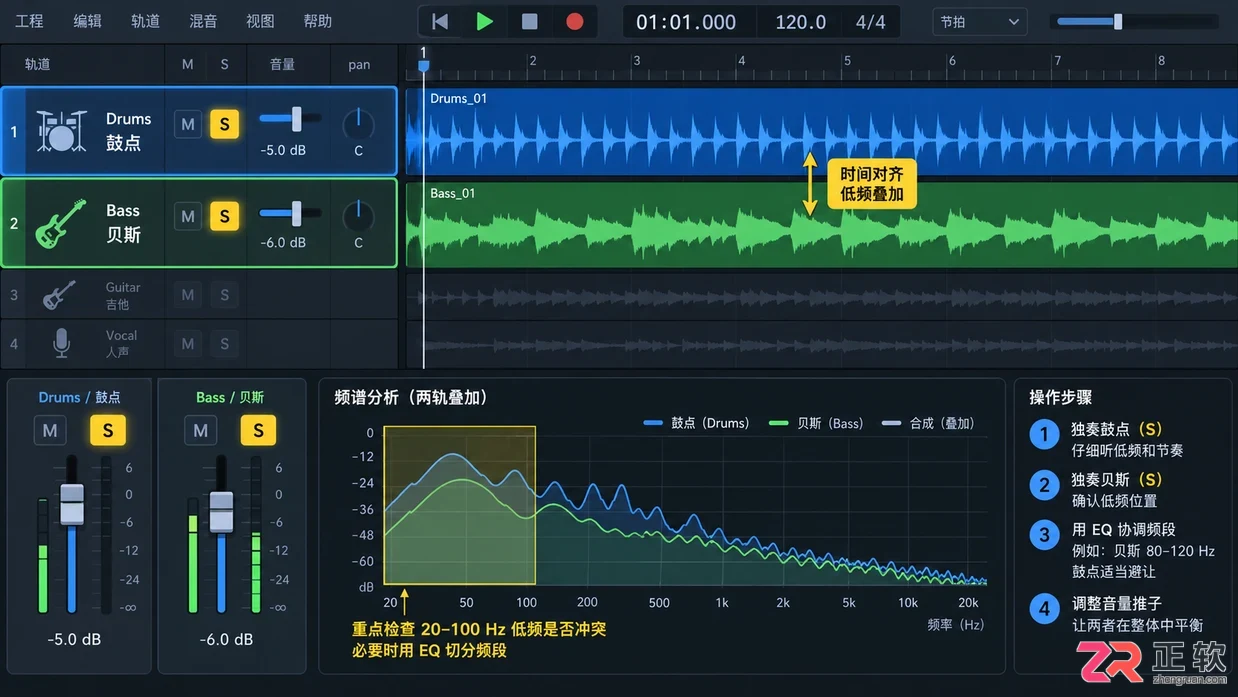Toggle solo on the Drums track row
Screen dimensions: 1238x697
click(224, 124)
